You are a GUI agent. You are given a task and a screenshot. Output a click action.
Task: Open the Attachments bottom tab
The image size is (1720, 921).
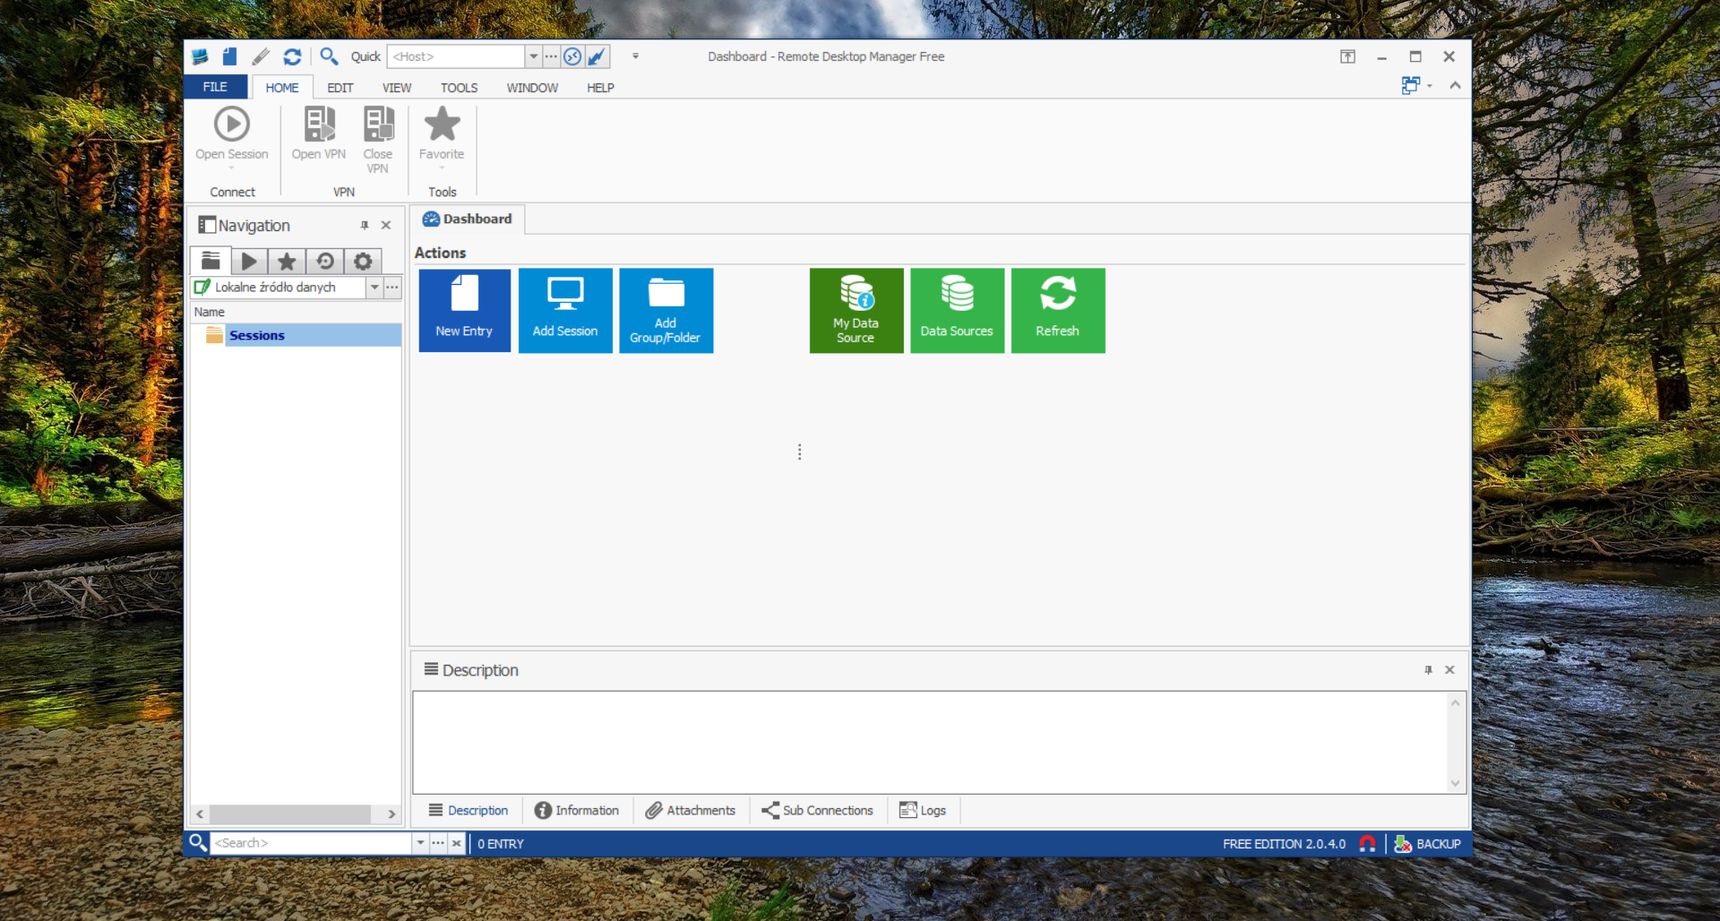tap(690, 811)
